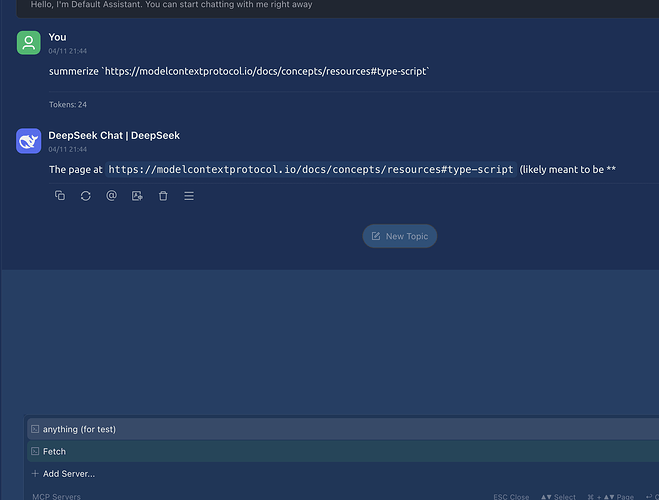659x500 pixels.
Task: Regenerate the DeepSeek response
Action: pos(86,196)
